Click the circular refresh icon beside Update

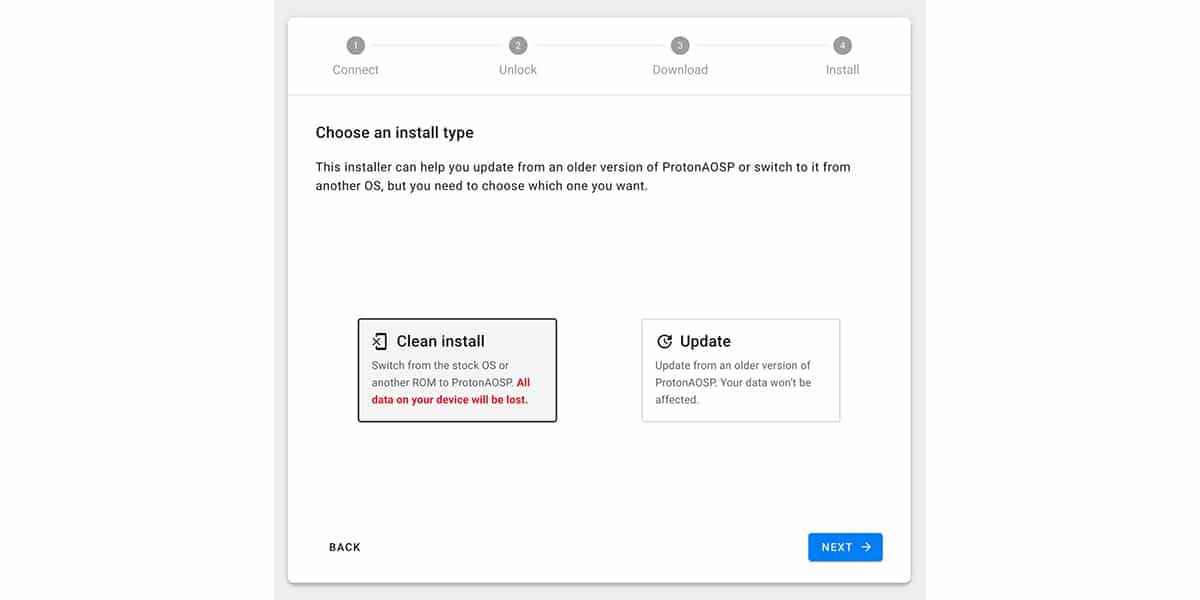(664, 342)
